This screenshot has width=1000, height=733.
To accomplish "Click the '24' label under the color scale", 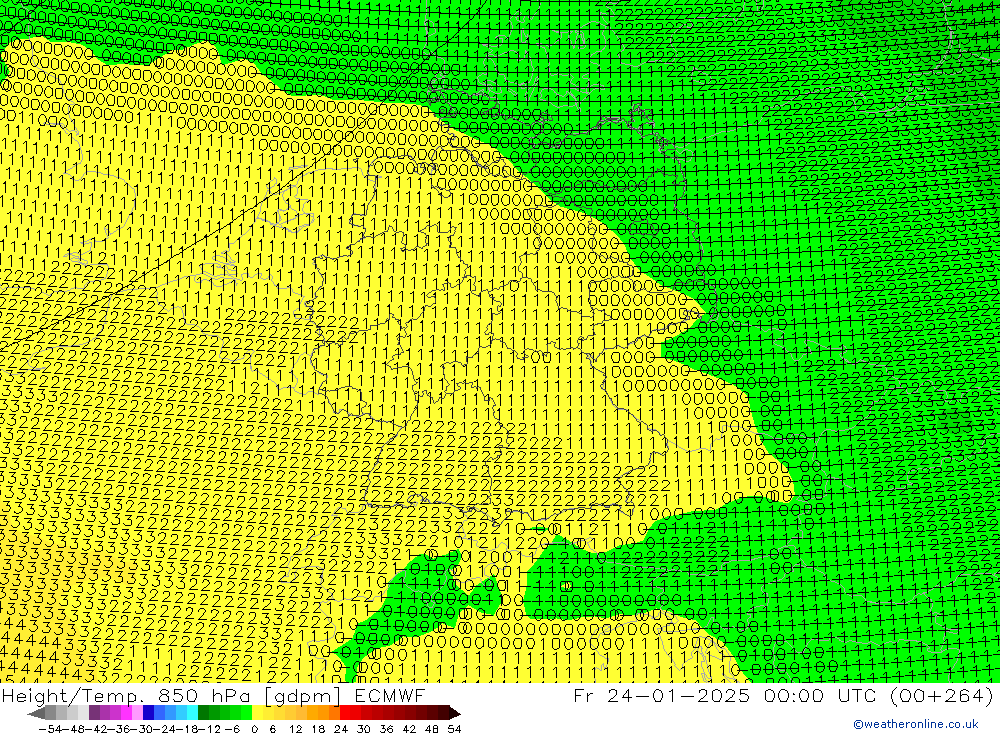I will (341, 729).
